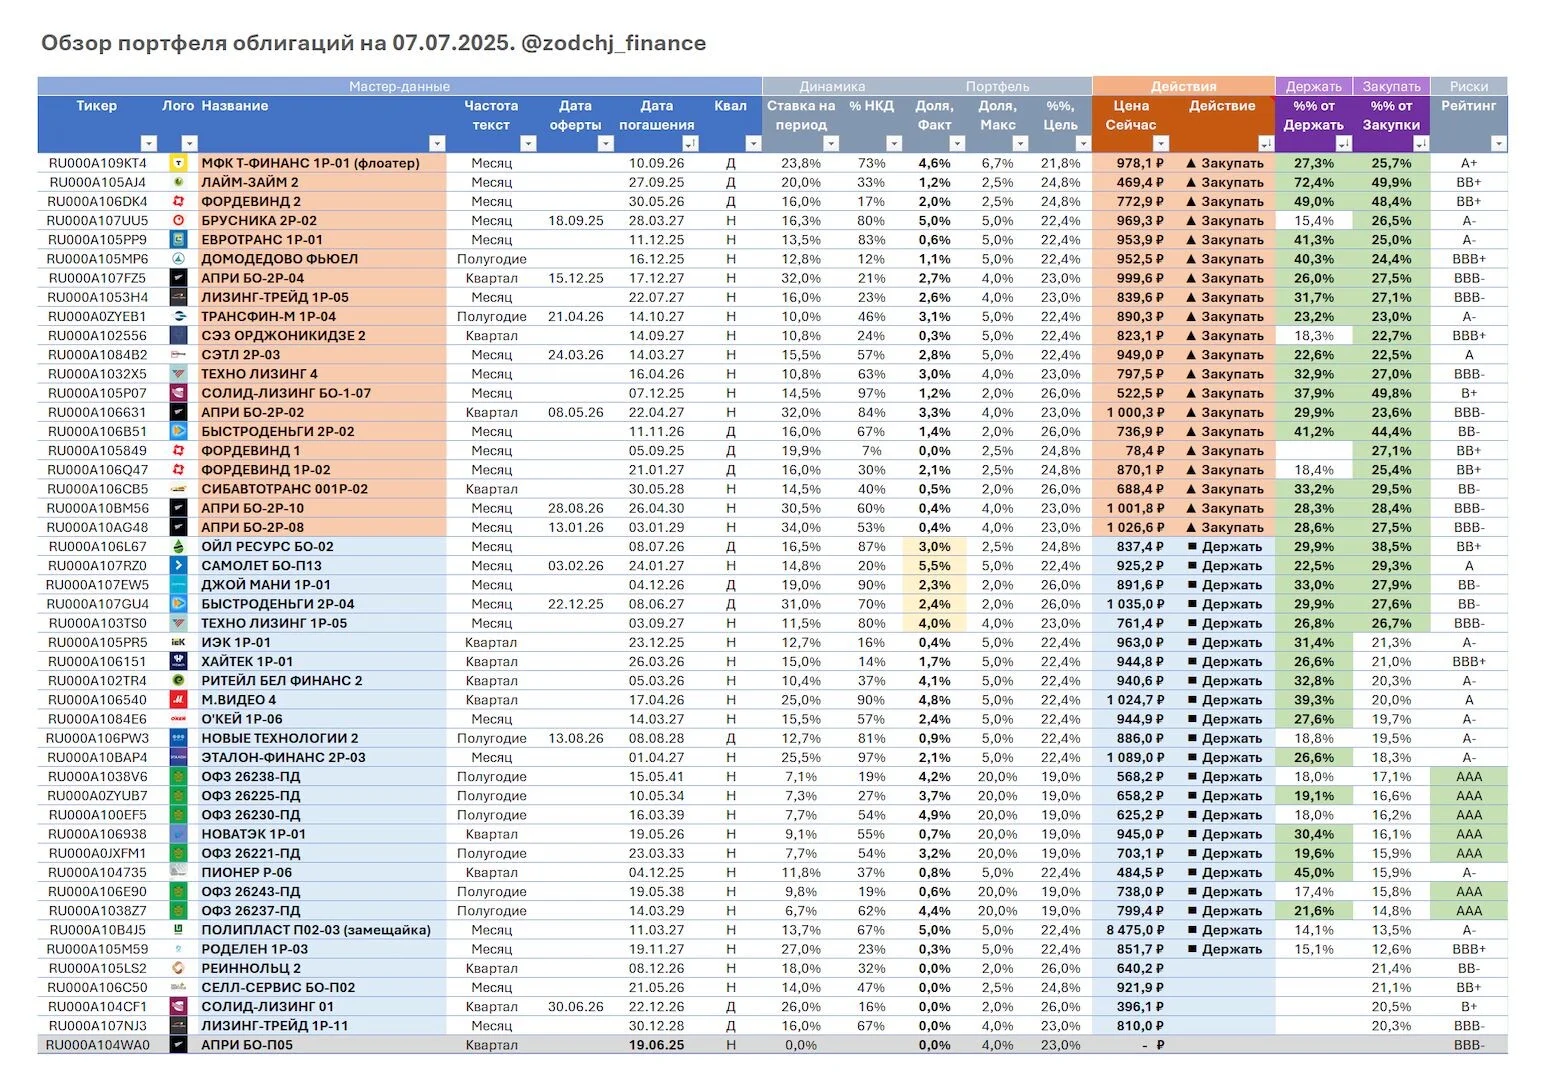Open the Название column filter dropdown
Image resolution: width=1545 pixels, height=1080 pixels.
[x=437, y=144]
